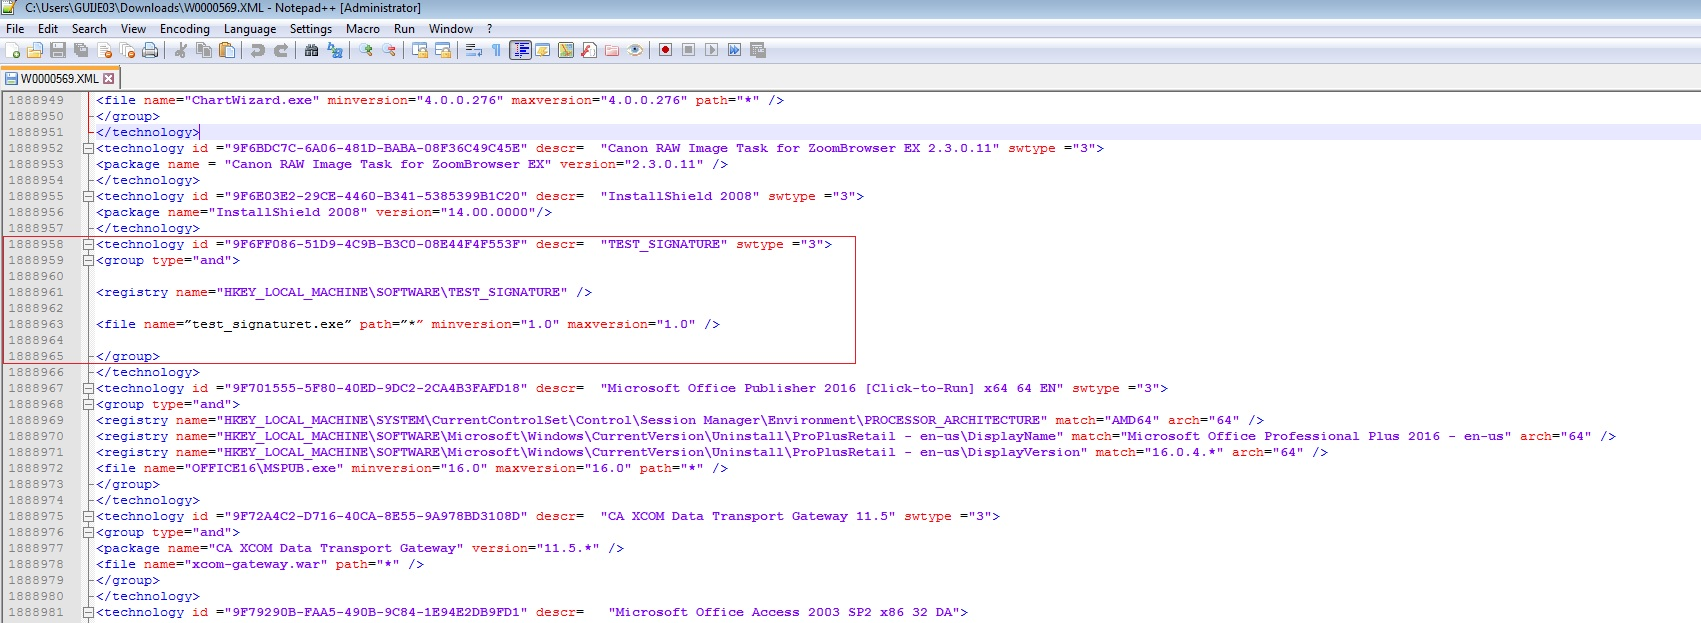
Task: Collapse InstallShield 2008 technology fold marker
Action: (88, 196)
